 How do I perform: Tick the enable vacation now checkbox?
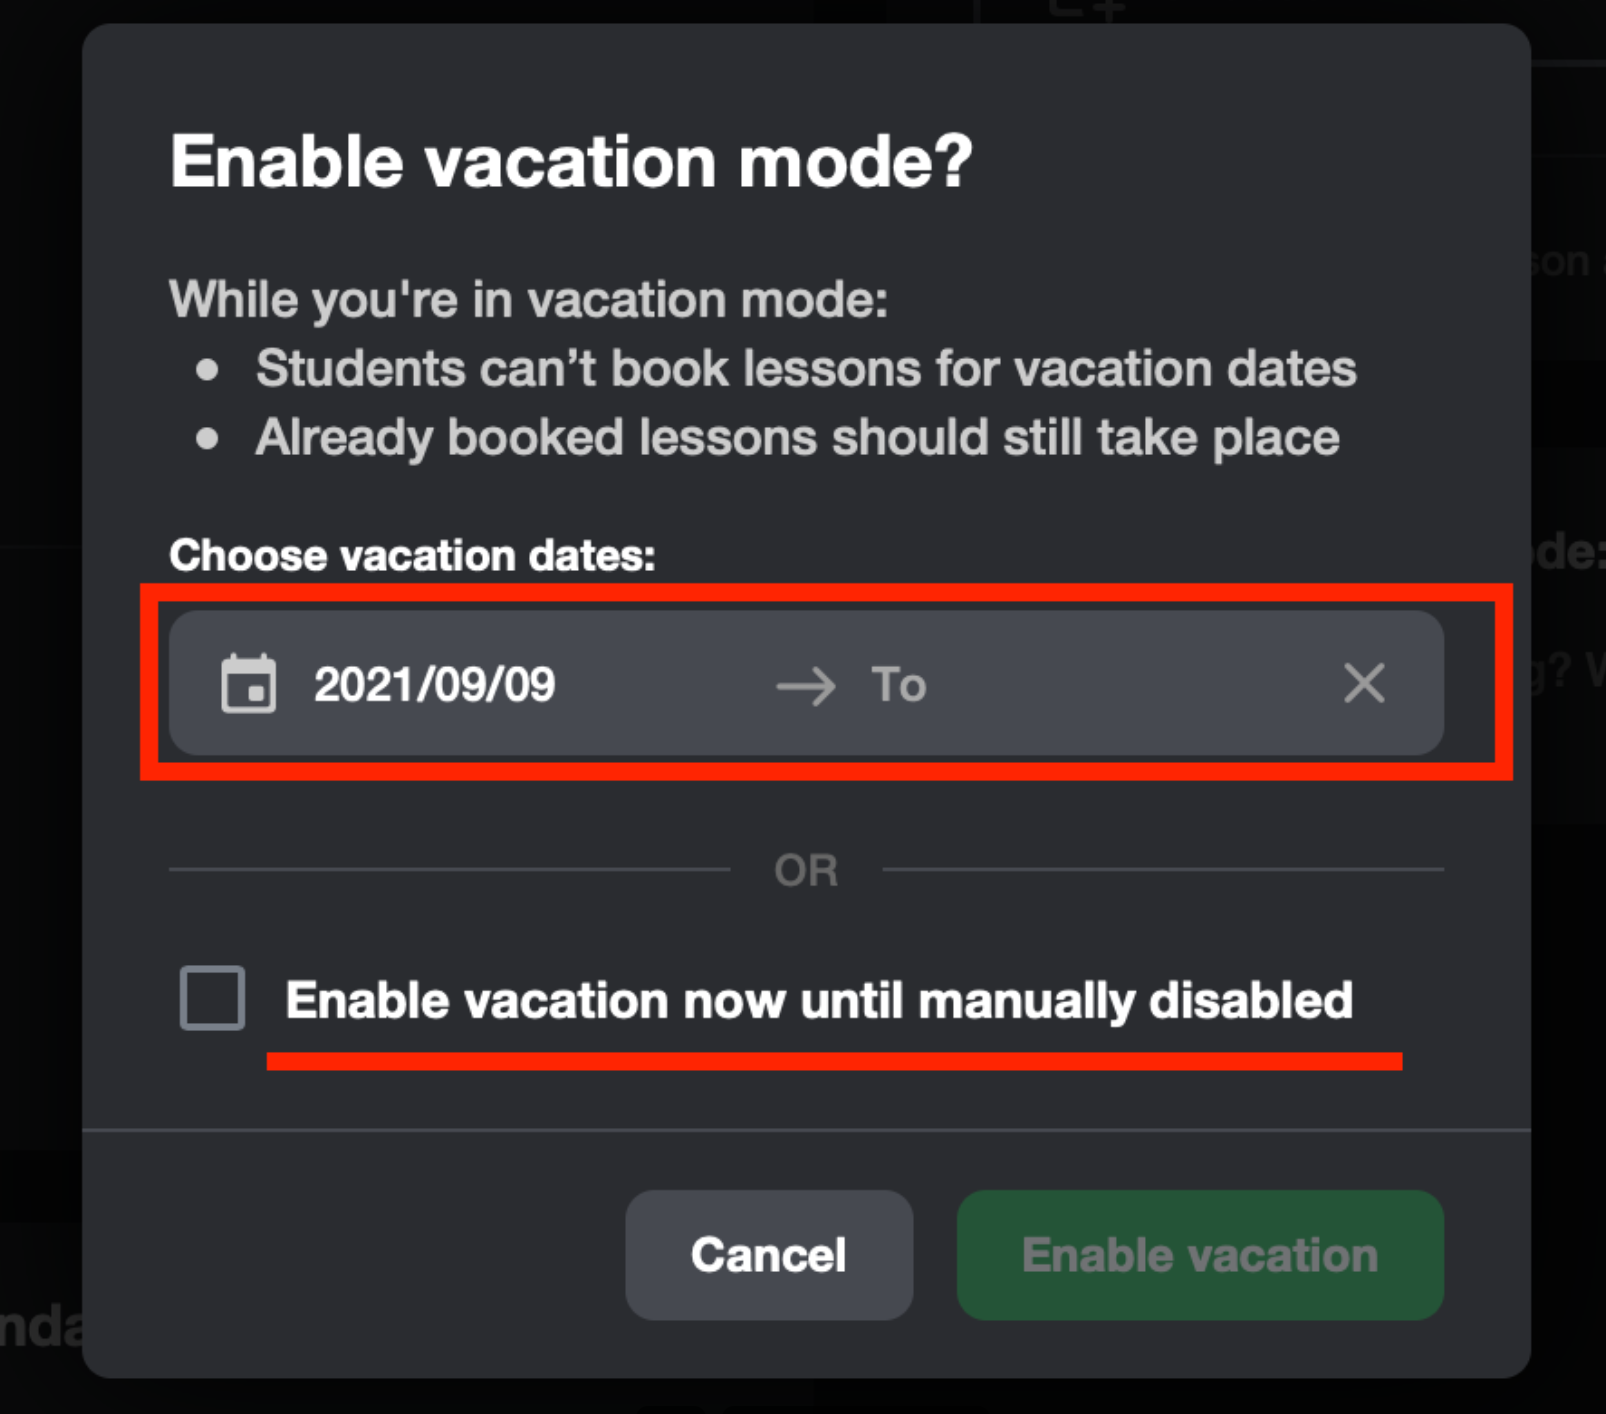point(212,998)
